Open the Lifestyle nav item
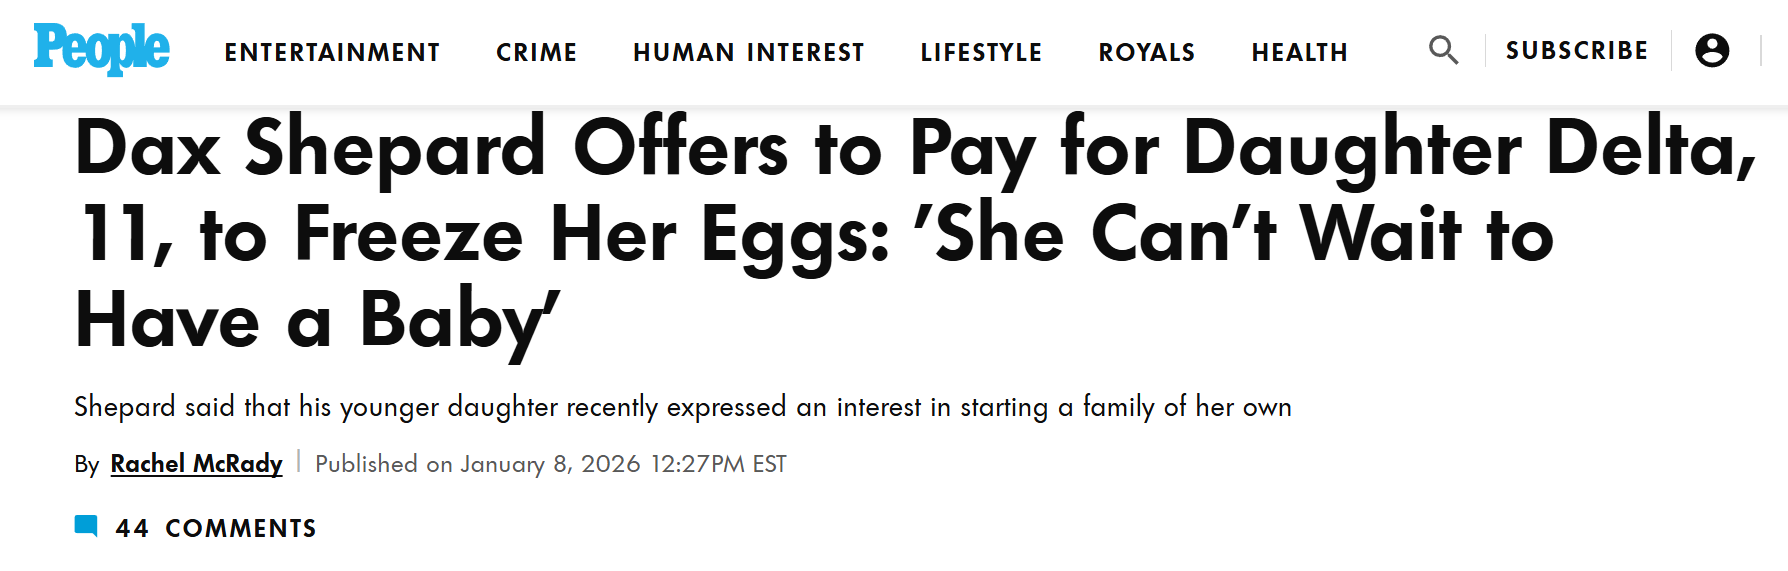The width and height of the screenshot is (1788, 571). click(x=981, y=52)
